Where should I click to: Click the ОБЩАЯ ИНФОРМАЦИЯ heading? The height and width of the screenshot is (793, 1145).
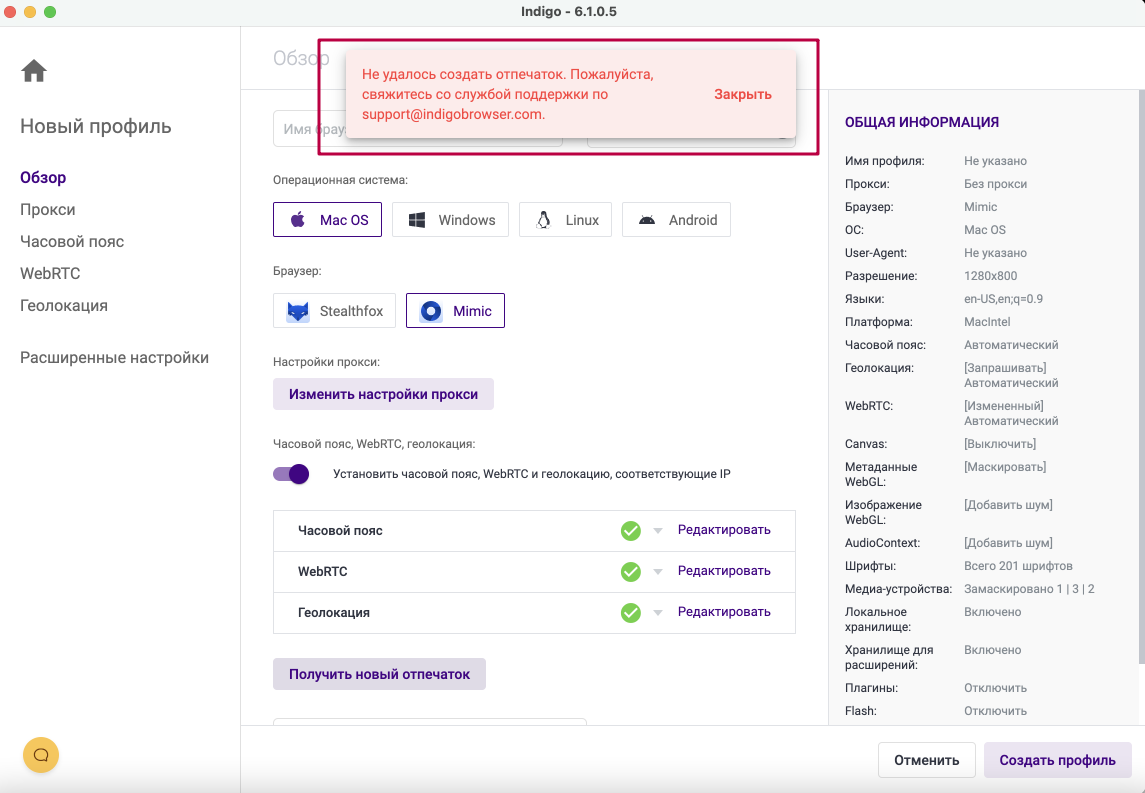[922, 123]
